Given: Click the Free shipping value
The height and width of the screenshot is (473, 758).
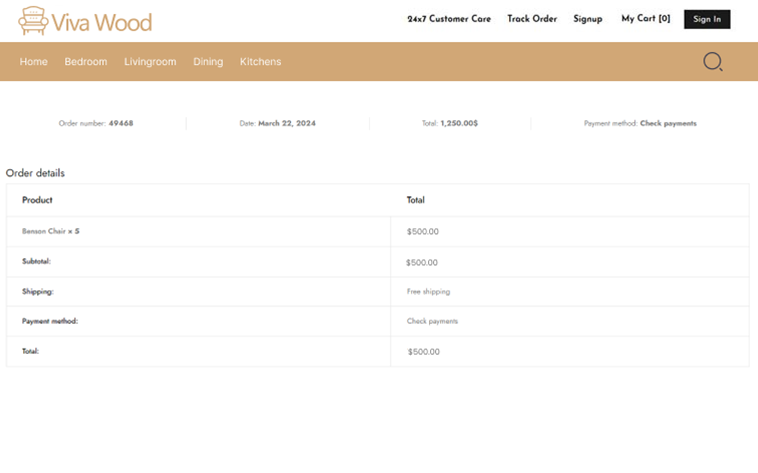Looking at the screenshot, I should coord(428,292).
